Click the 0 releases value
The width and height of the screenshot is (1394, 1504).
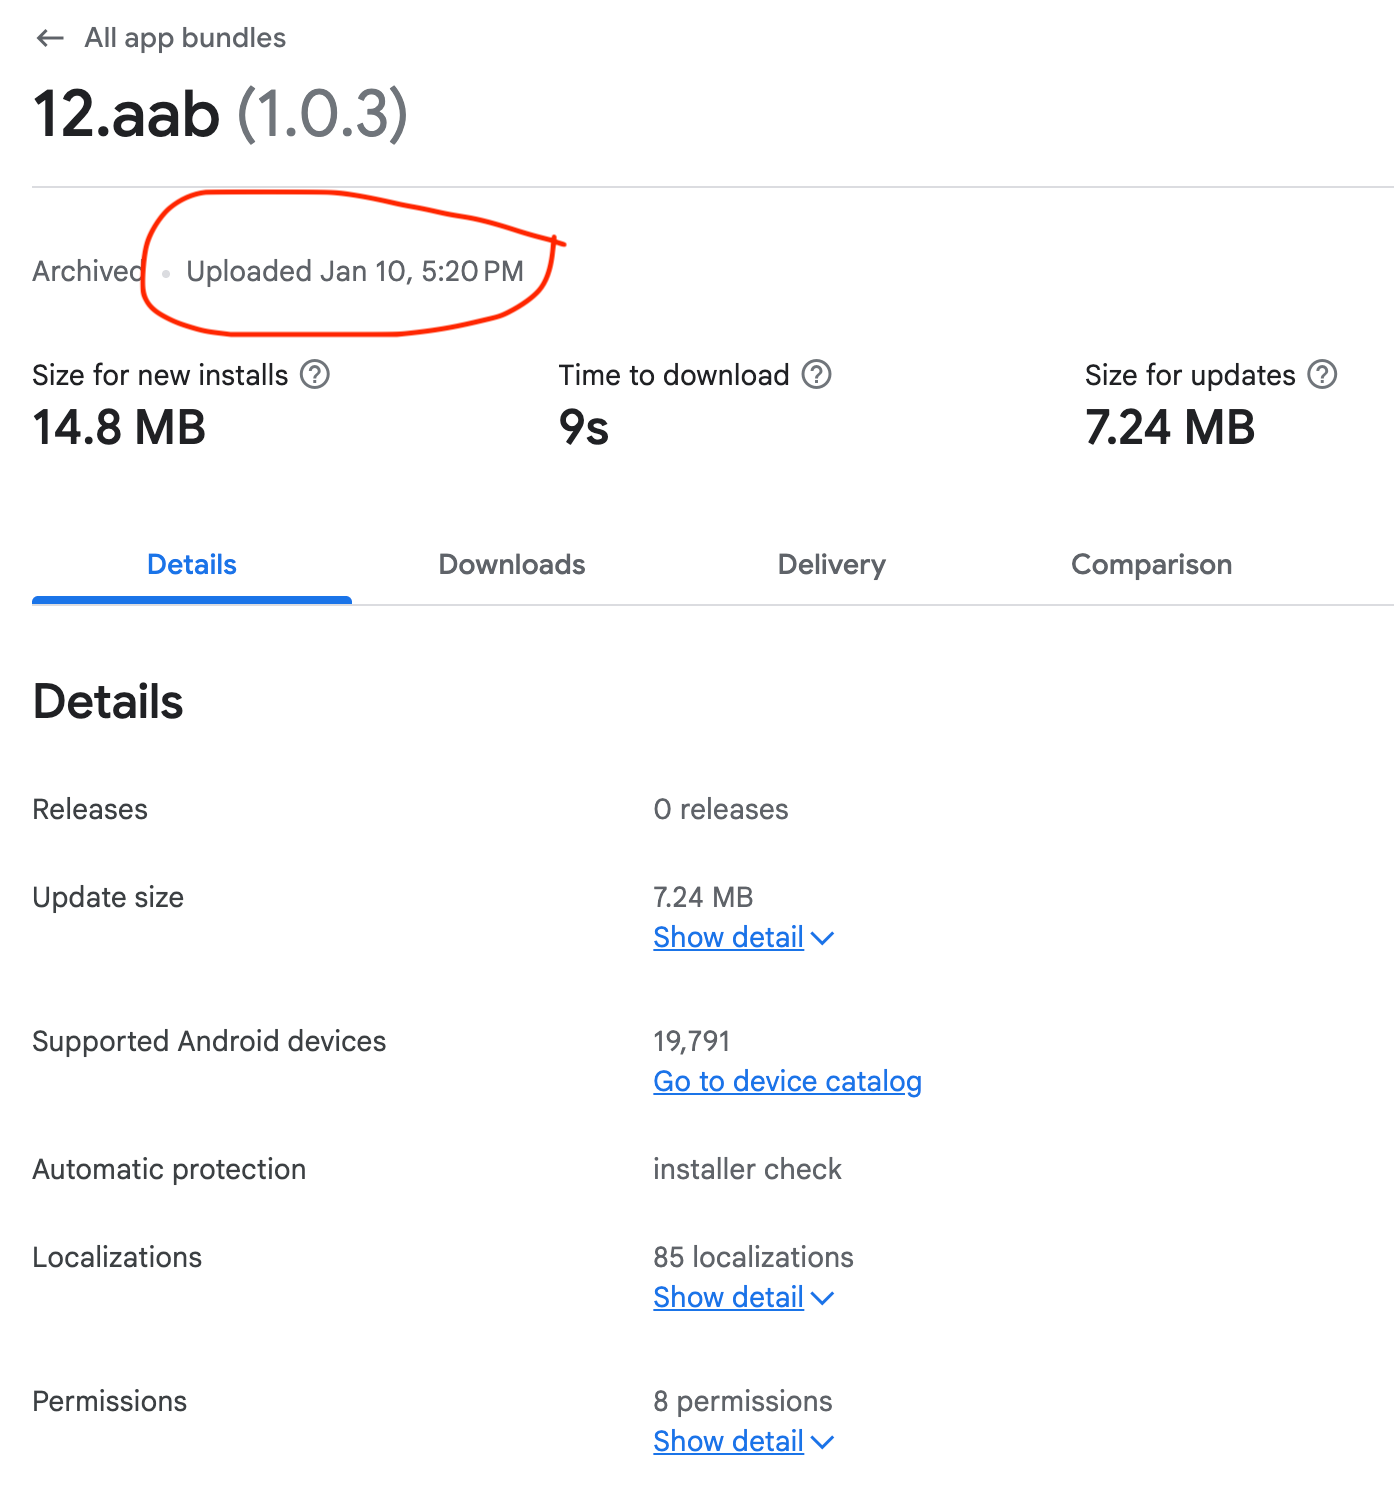click(x=721, y=810)
